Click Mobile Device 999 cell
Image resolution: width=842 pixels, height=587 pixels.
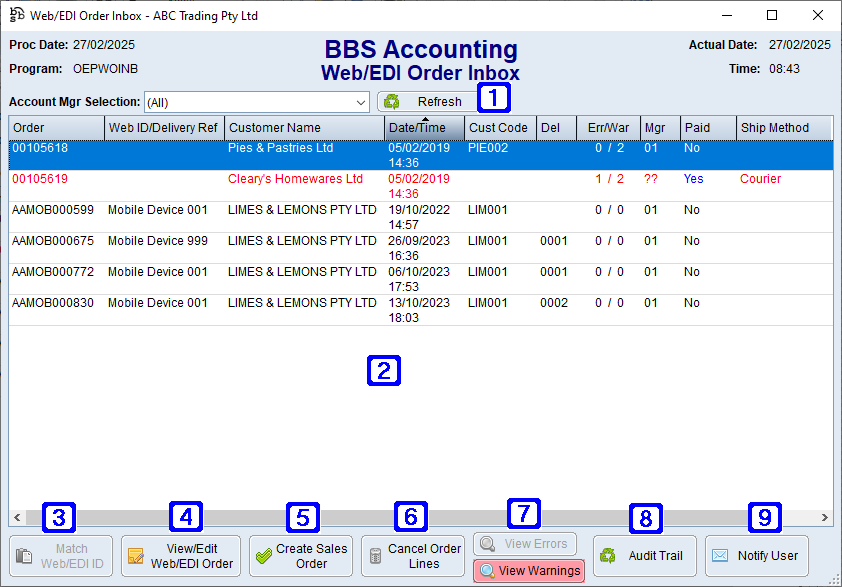(157, 241)
